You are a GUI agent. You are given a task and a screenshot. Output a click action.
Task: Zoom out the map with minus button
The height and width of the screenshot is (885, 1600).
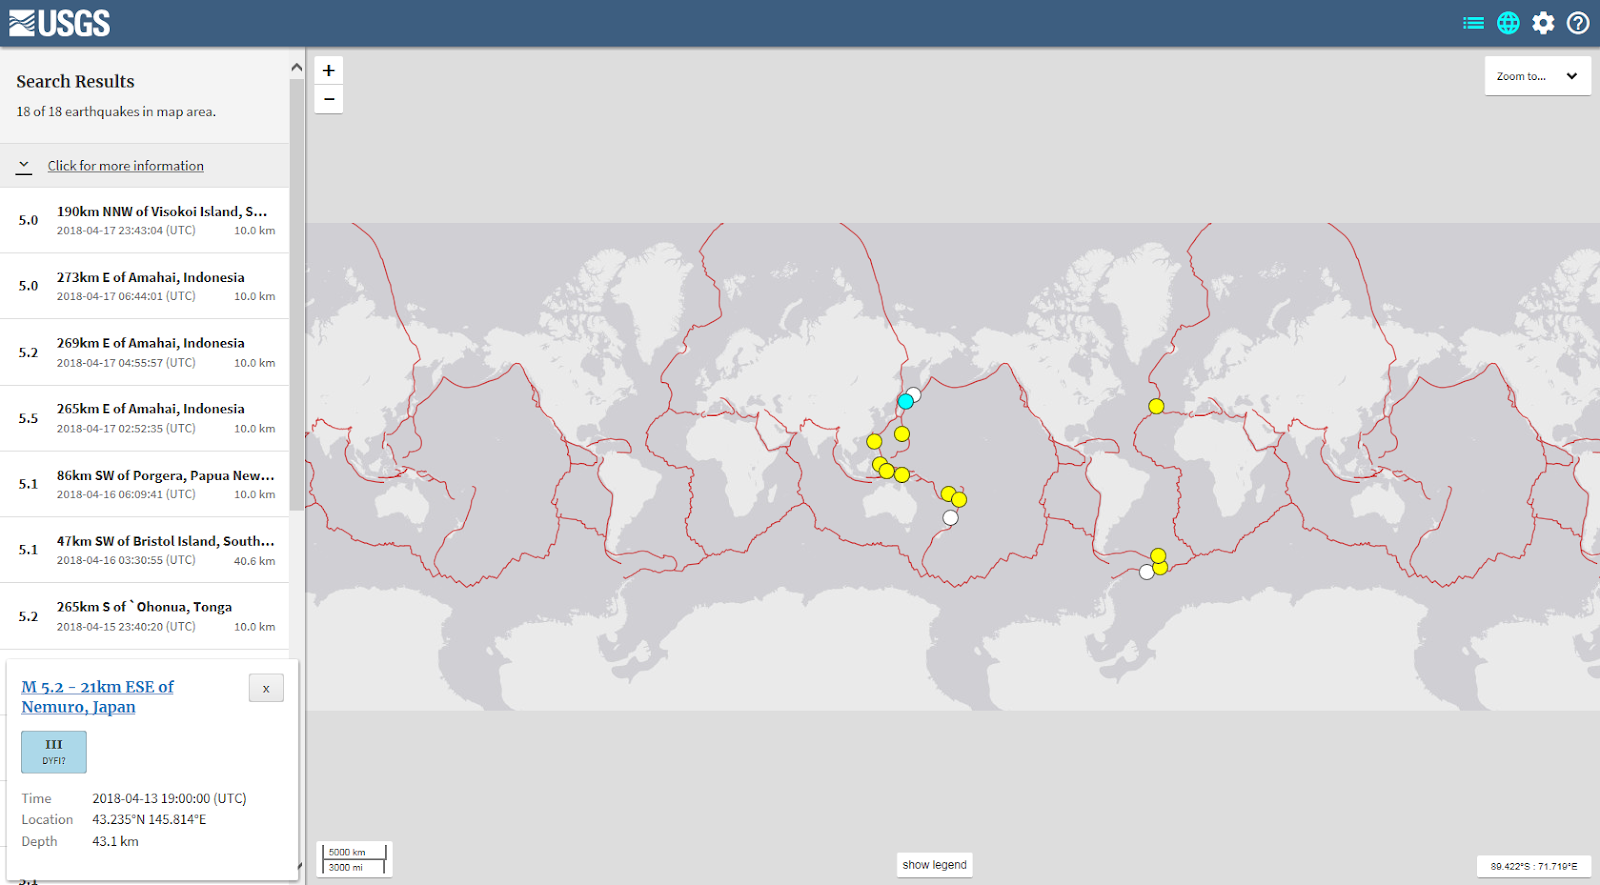329,99
